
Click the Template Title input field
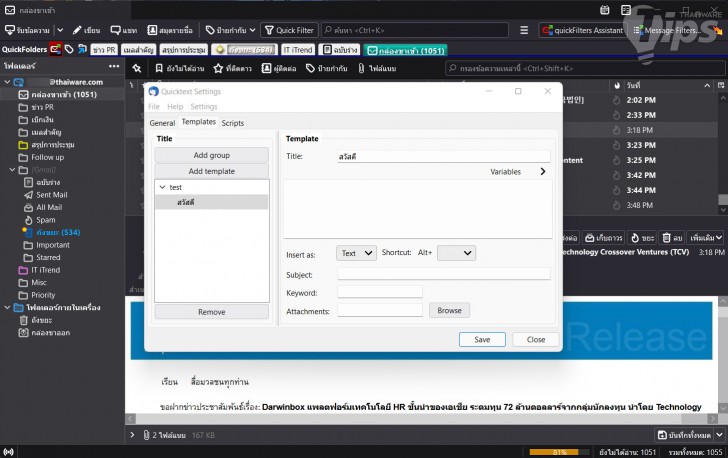click(444, 157)
